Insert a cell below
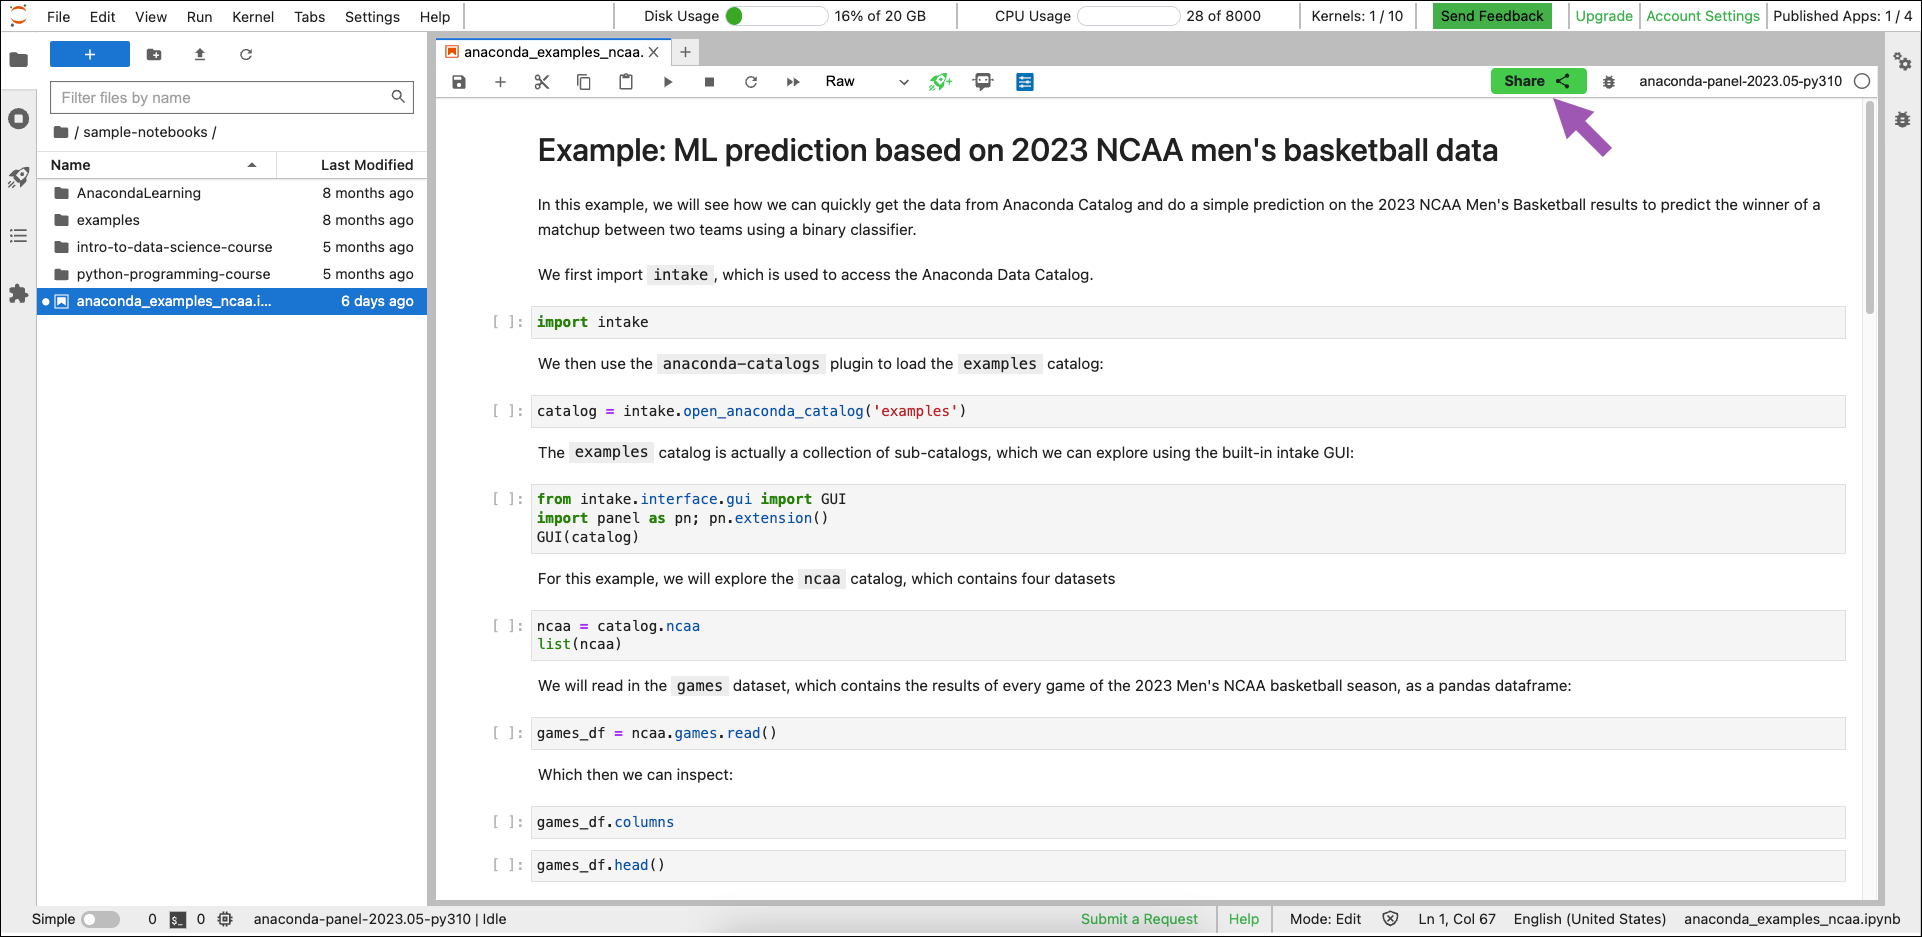1922x937 pixels. click(x=500, y=82)
